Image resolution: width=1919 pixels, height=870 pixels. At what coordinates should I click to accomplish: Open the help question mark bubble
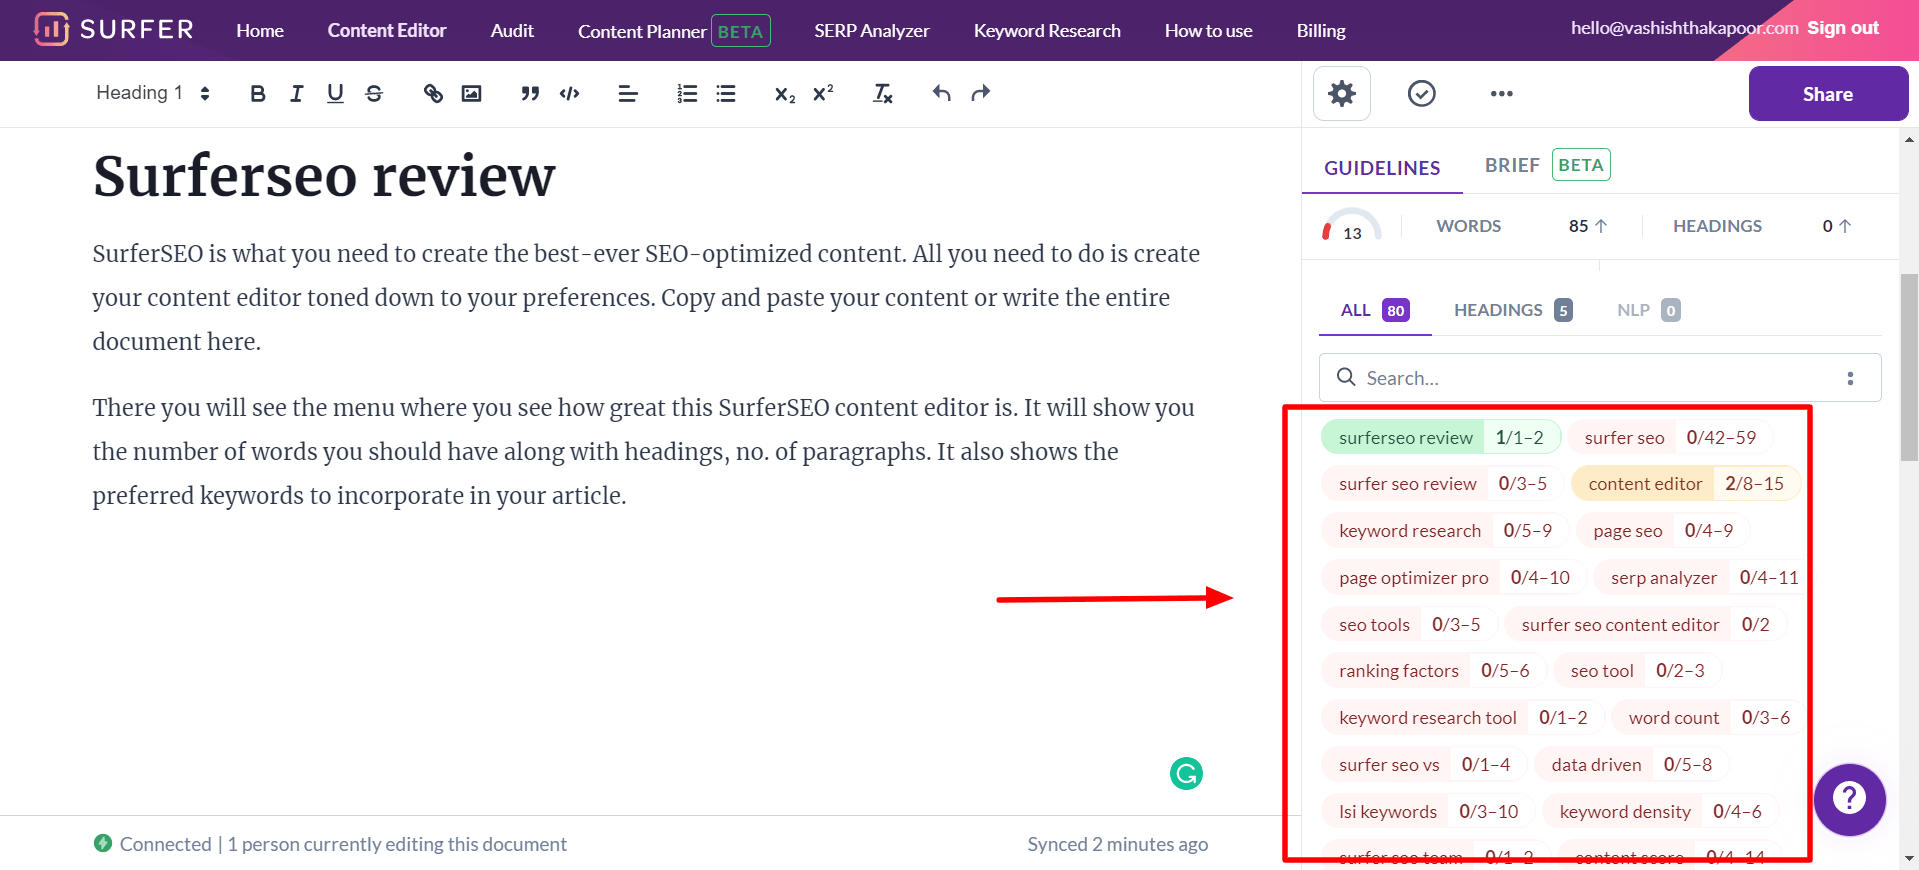pos(1850,799)
